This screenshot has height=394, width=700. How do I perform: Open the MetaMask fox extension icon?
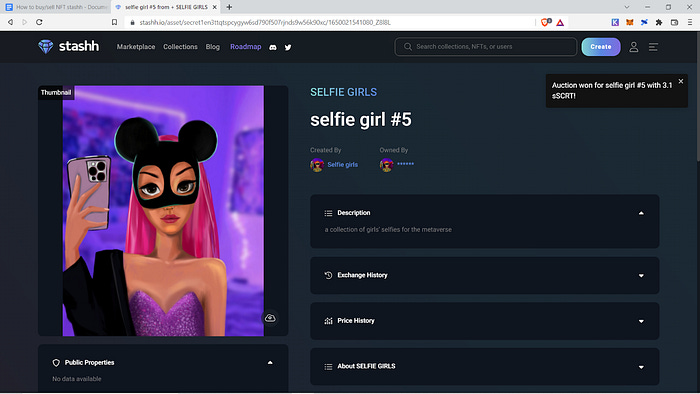pyautogui.click(x=629, y=22)
